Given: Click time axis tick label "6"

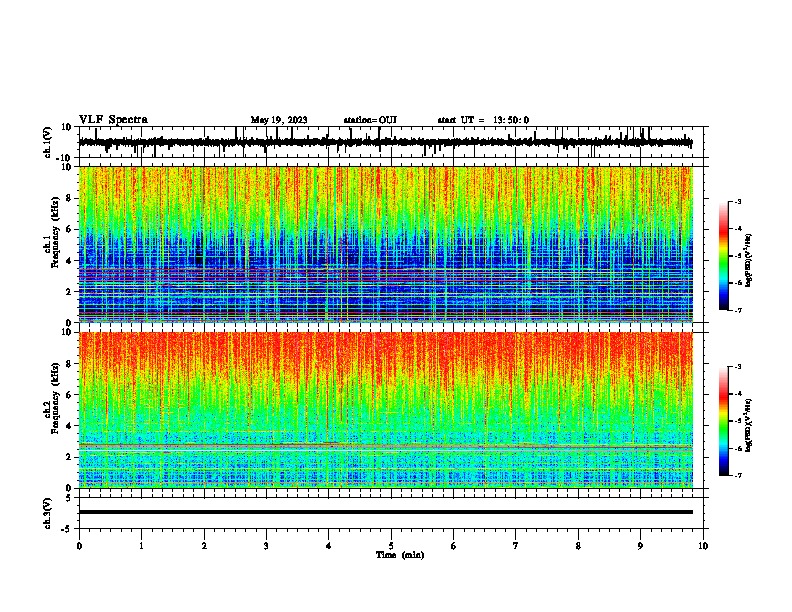Looking at the screenshot, I should (454, 546).
